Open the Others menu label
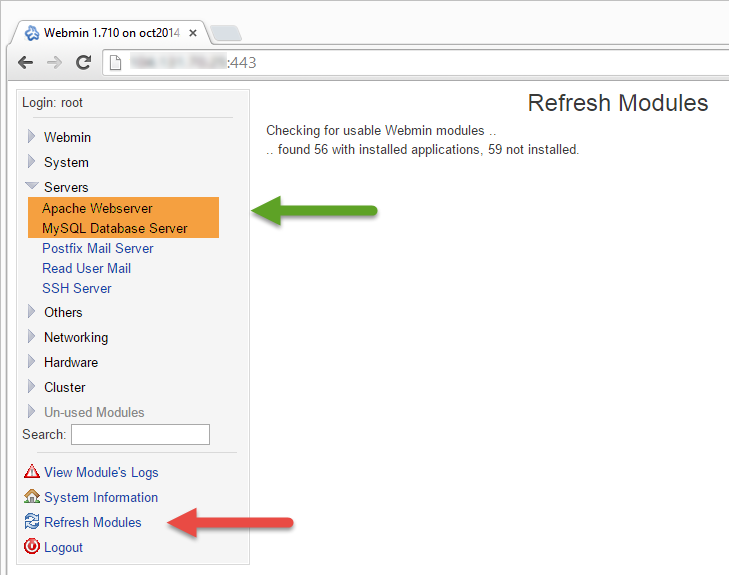Image resolution: width=729 pixels, height=575 pixels. 63,312
